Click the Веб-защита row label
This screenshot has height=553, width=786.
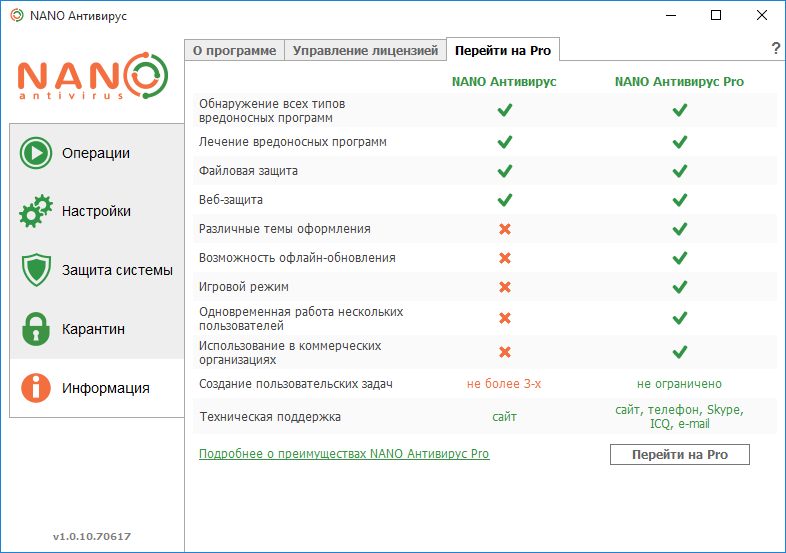[x=231, y=200]
